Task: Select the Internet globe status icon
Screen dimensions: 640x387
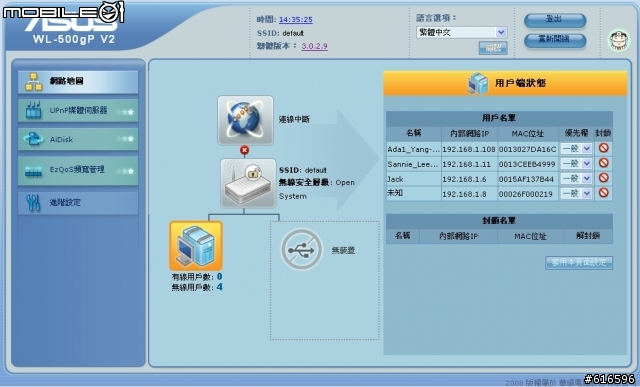Action: point(245,120)
